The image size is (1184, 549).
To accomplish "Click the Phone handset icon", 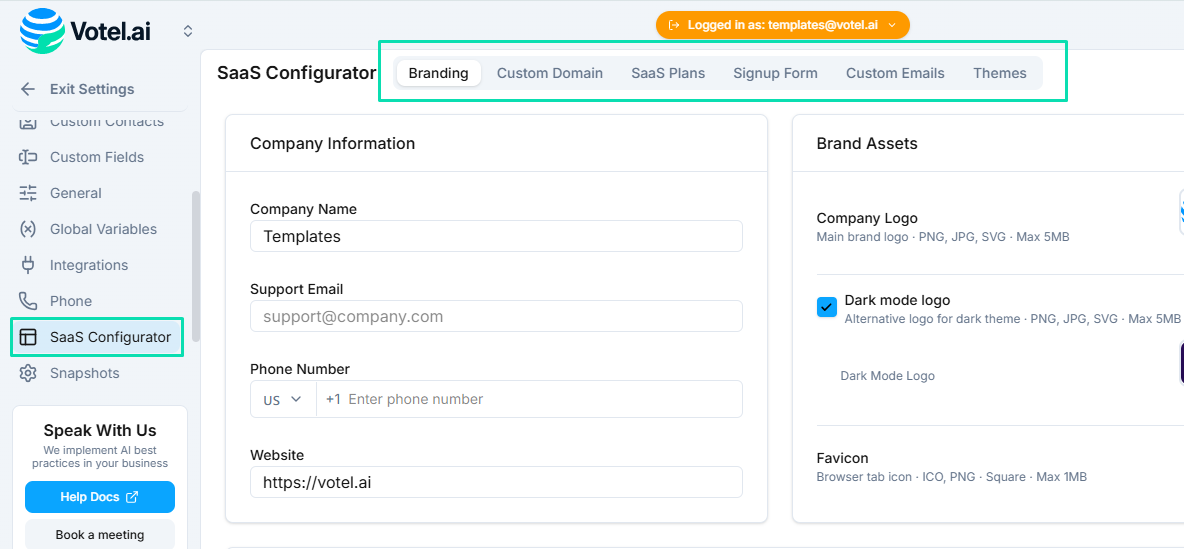I will tap(28, 301).
